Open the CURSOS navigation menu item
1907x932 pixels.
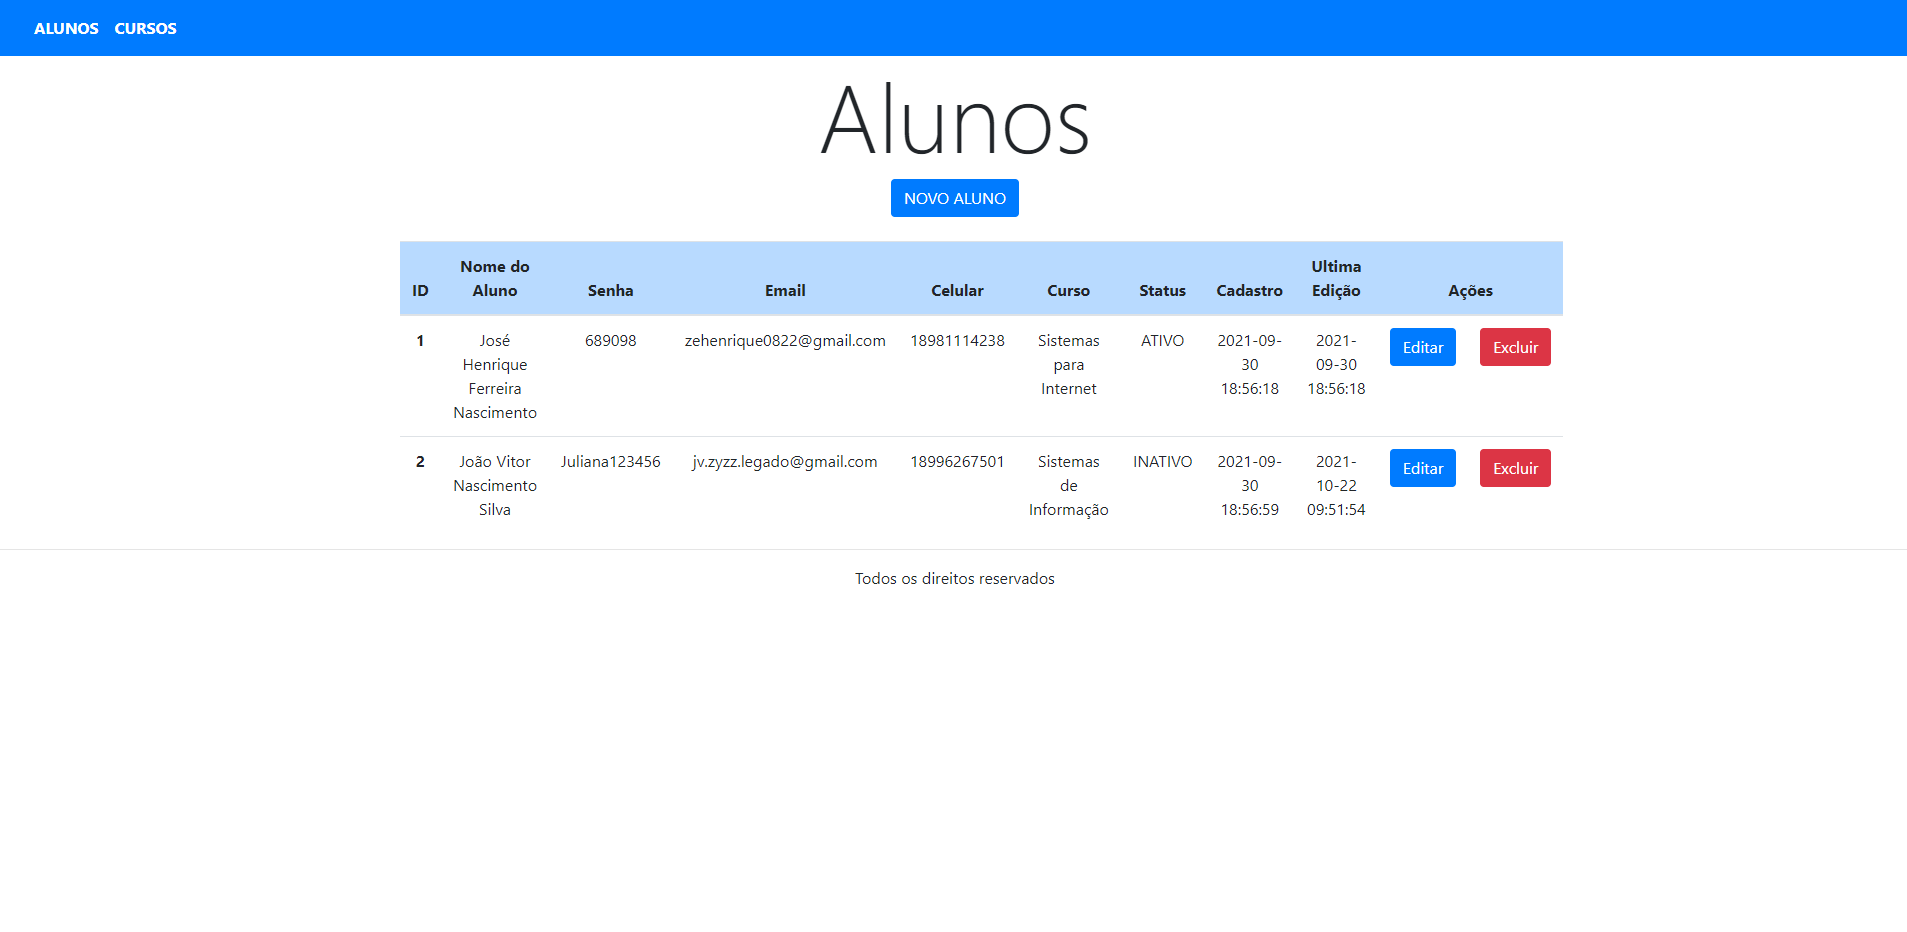144,28
